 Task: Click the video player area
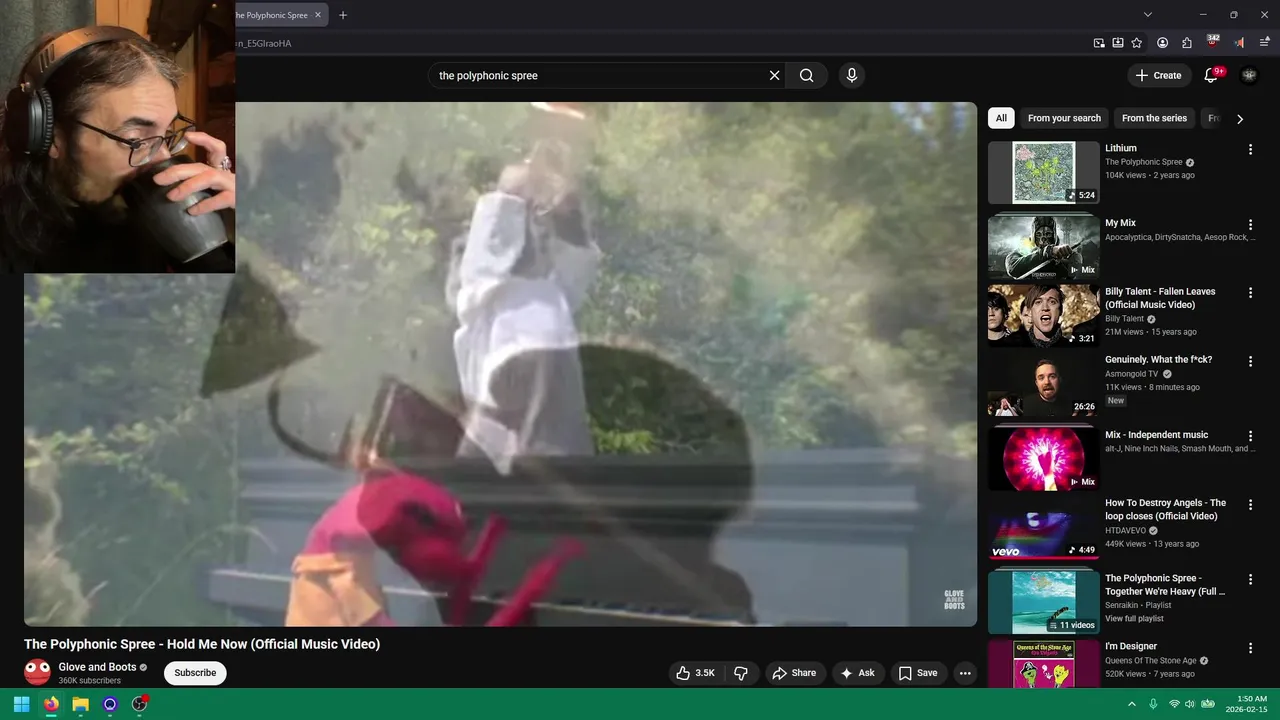(500, 364)
